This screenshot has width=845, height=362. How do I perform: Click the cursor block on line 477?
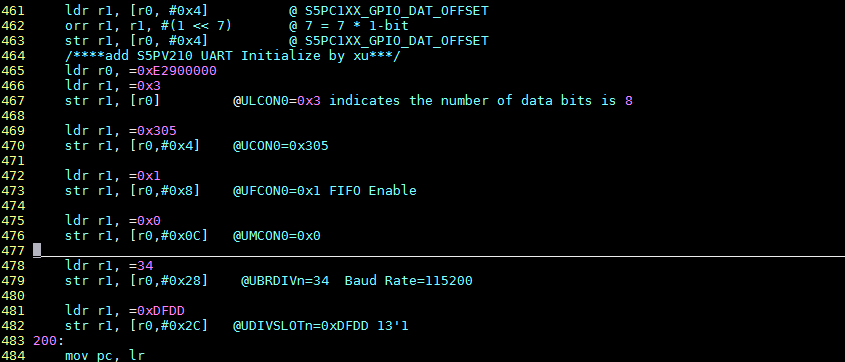coord(37,250)
